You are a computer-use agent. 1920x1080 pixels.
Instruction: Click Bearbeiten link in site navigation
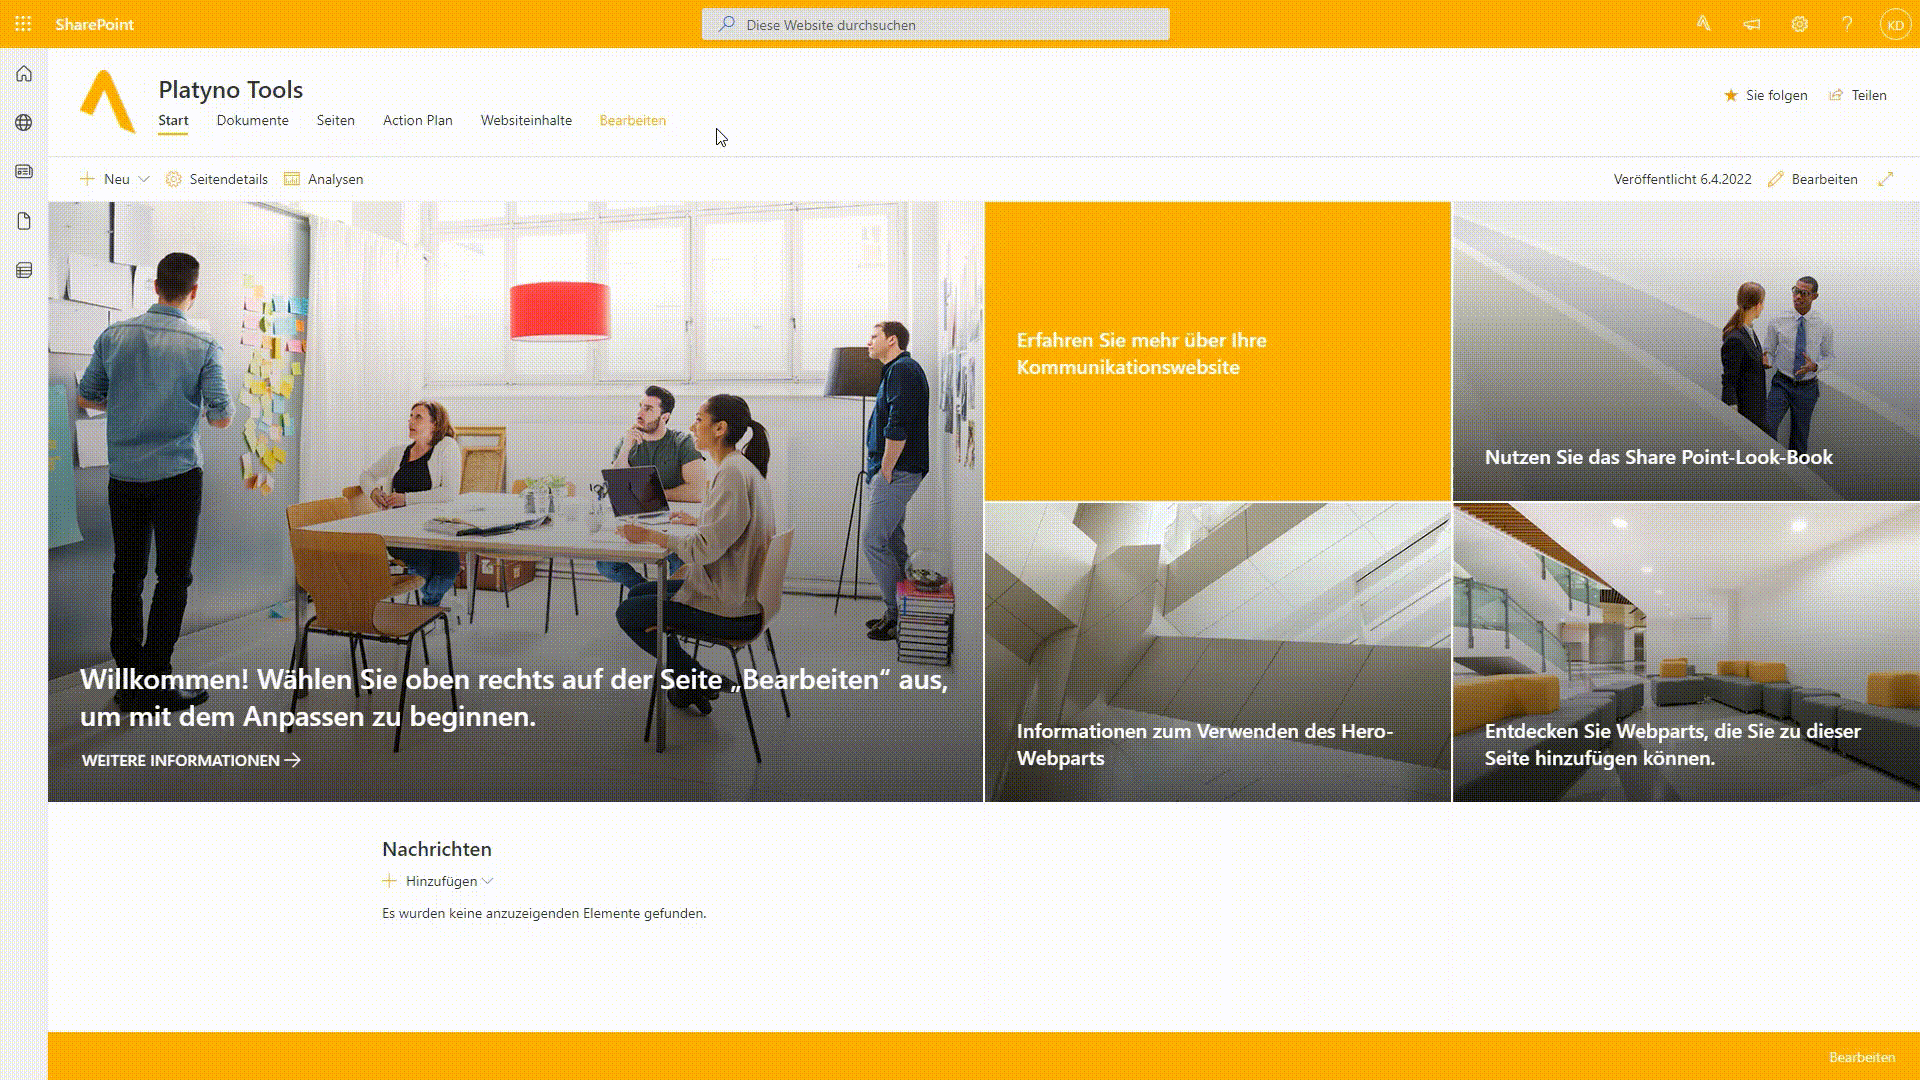coord(632,120)
